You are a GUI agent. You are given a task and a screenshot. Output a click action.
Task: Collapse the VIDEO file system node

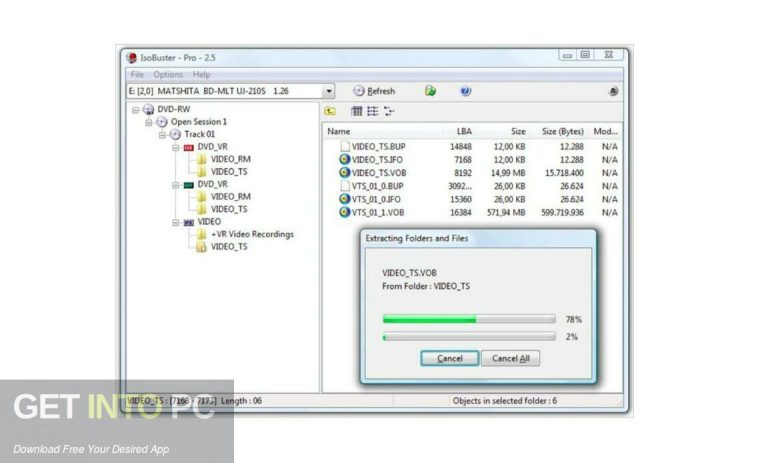[175, 223]
